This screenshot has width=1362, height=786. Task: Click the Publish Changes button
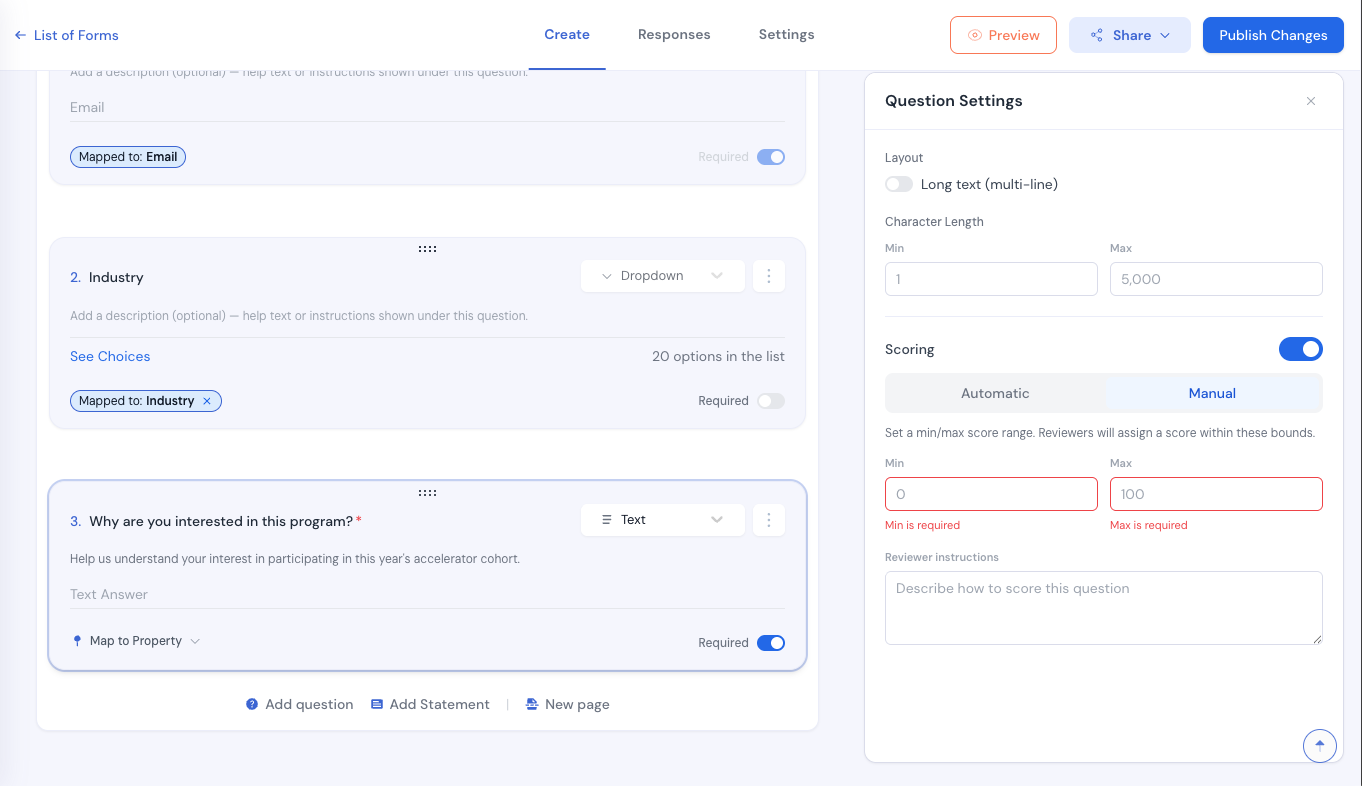point(1273,35)
